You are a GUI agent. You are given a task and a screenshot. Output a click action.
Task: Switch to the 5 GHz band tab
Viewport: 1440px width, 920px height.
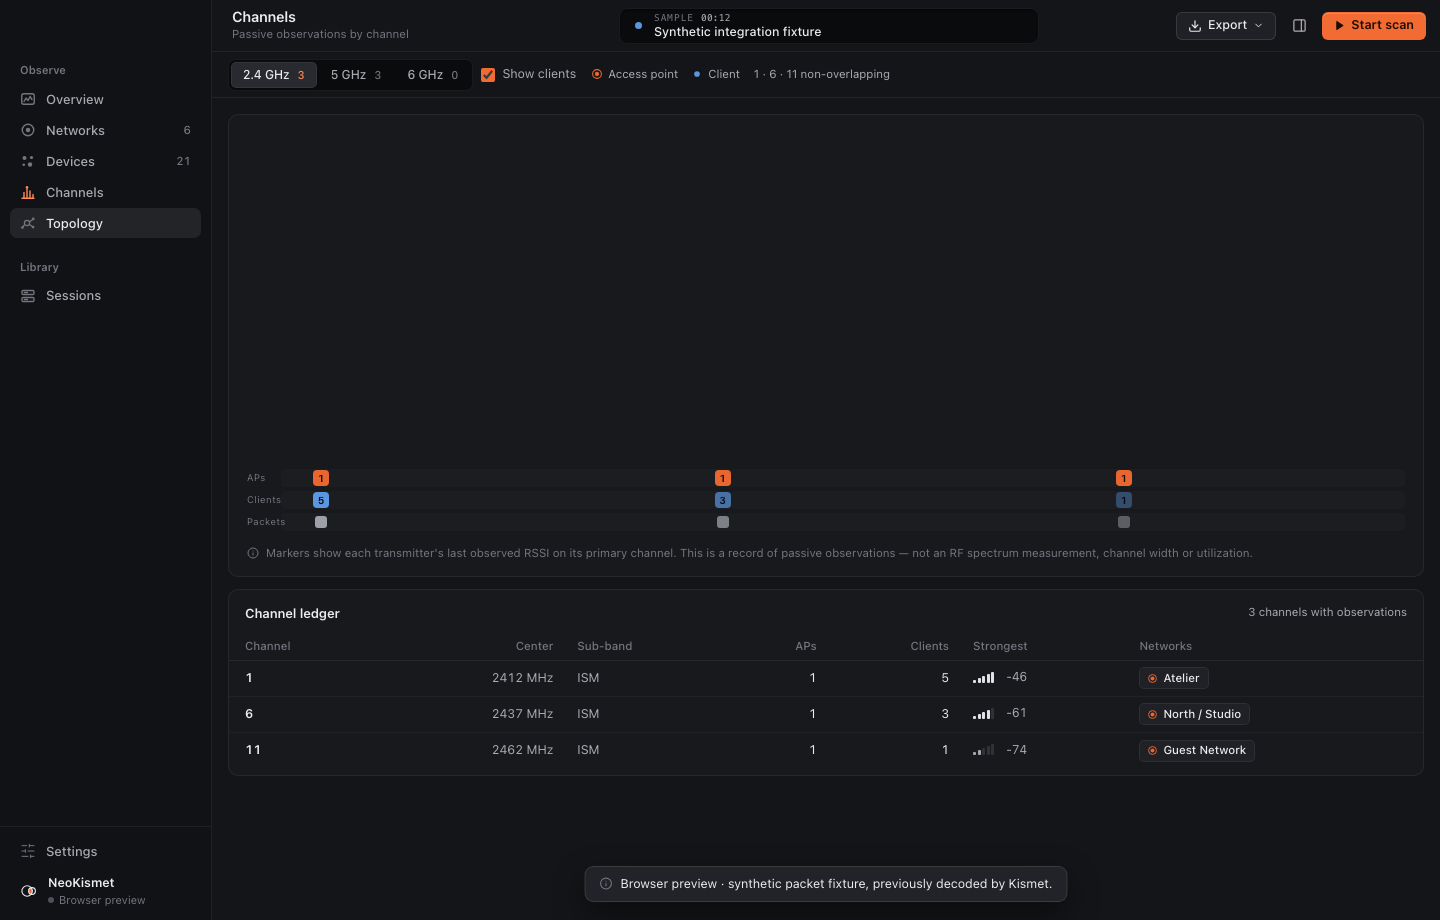click(x=356, y=75)
